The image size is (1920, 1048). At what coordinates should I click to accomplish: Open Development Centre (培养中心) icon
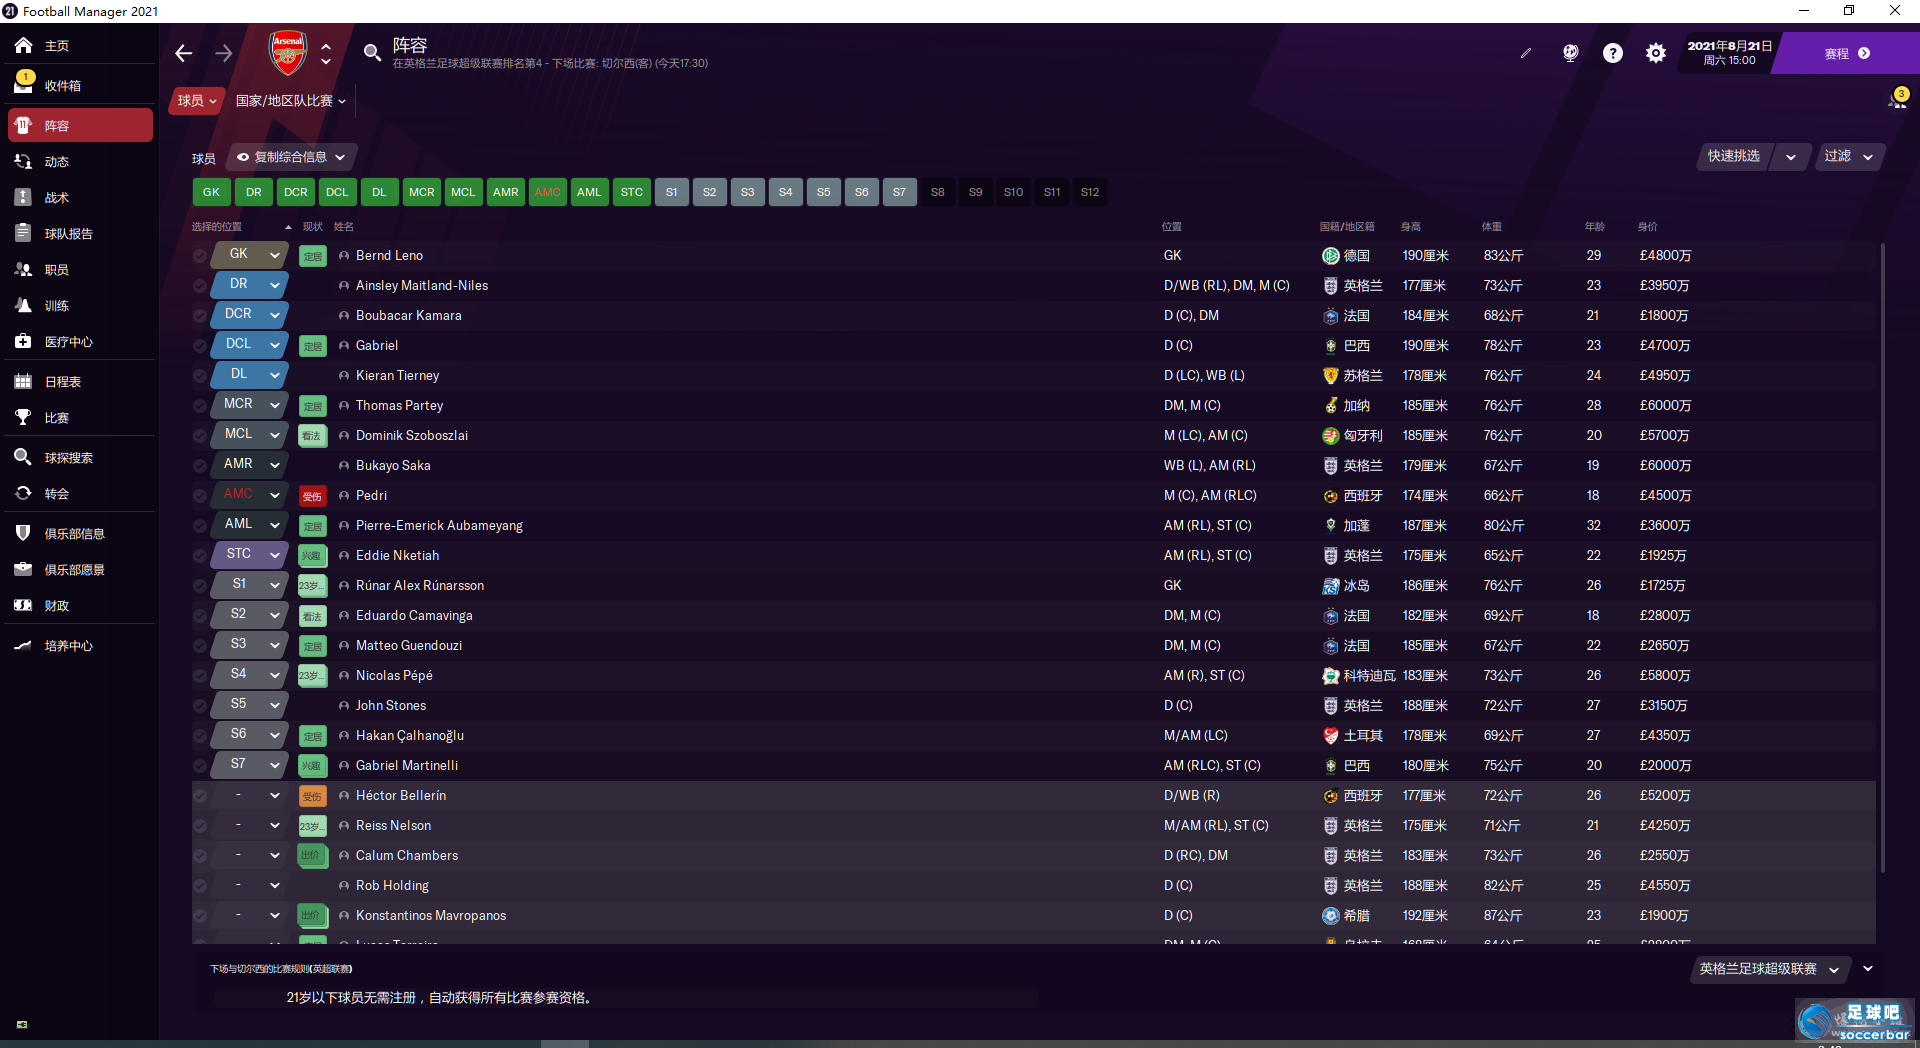pyautogui.click(x=23, y=645)
